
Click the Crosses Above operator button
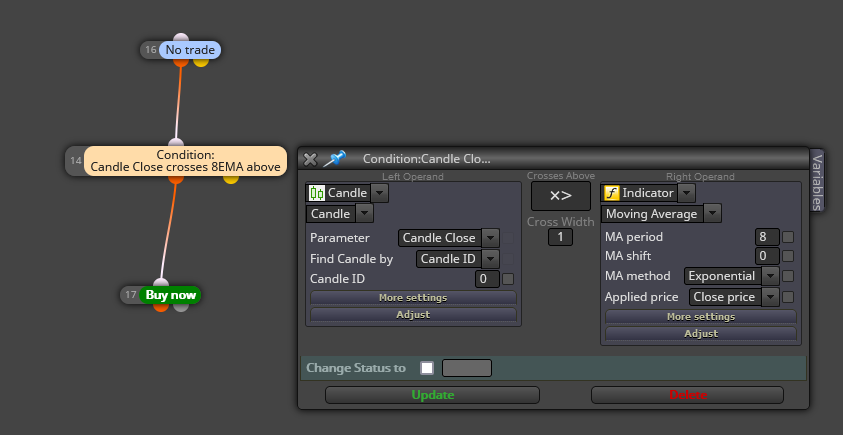pos(561,196)
